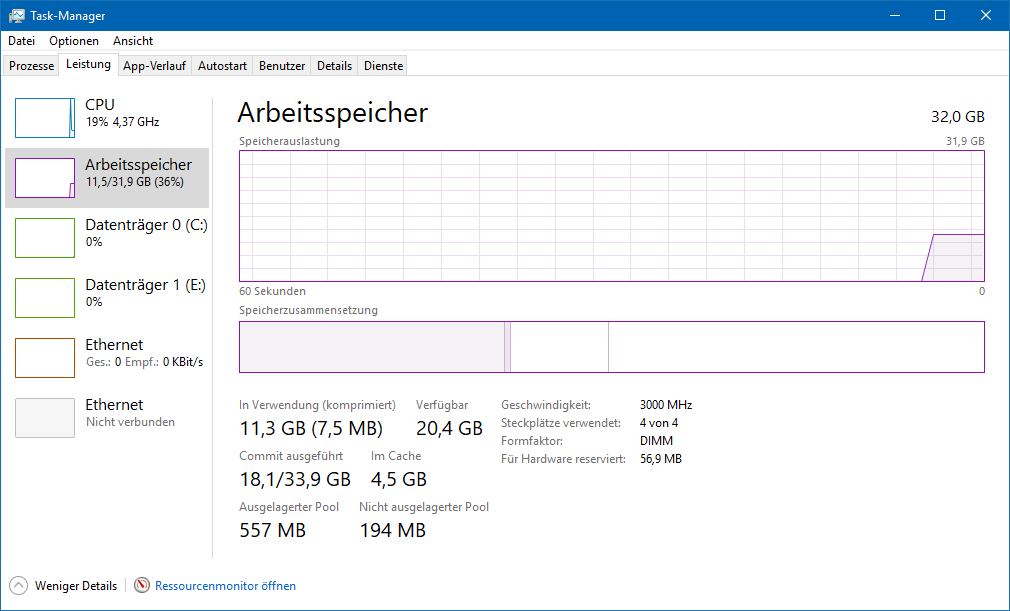Switch to the Dienste tab

point(384,66)
